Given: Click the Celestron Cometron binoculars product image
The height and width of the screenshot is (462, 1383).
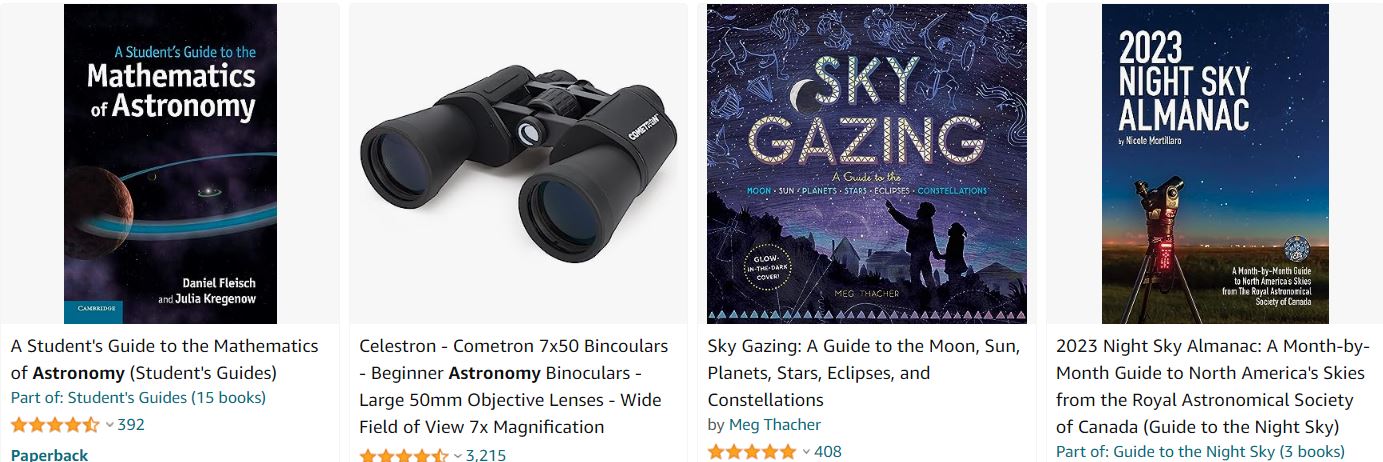Looking at the screenshot, I should pyautogui.click(x=518, y=164).
